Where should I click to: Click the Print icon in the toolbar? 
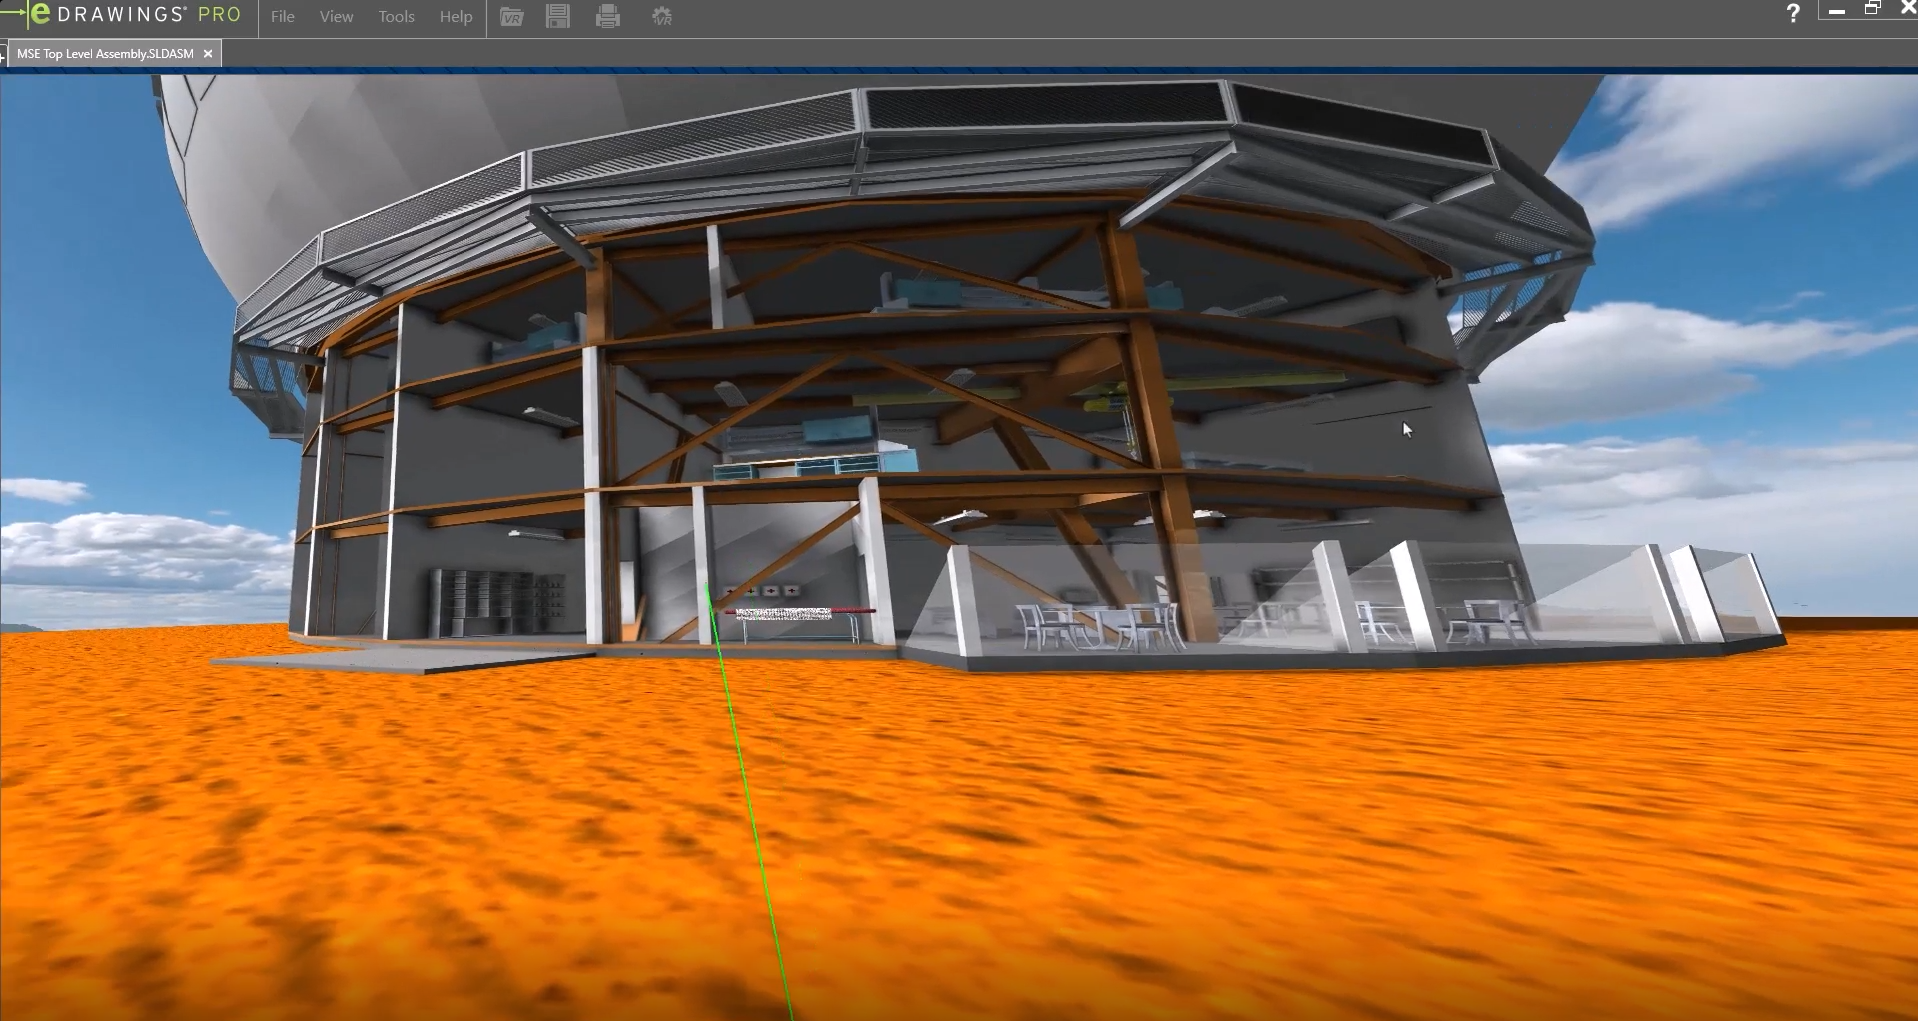pos(607,17)
